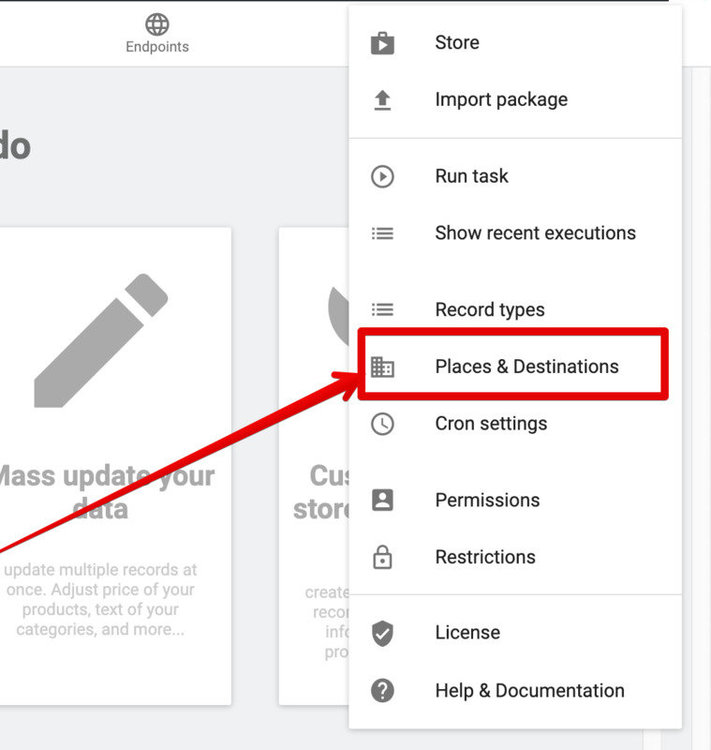This screenshot has width=711, height=750.
Task: Click the Record types list icon
Action: coord(382,310)
